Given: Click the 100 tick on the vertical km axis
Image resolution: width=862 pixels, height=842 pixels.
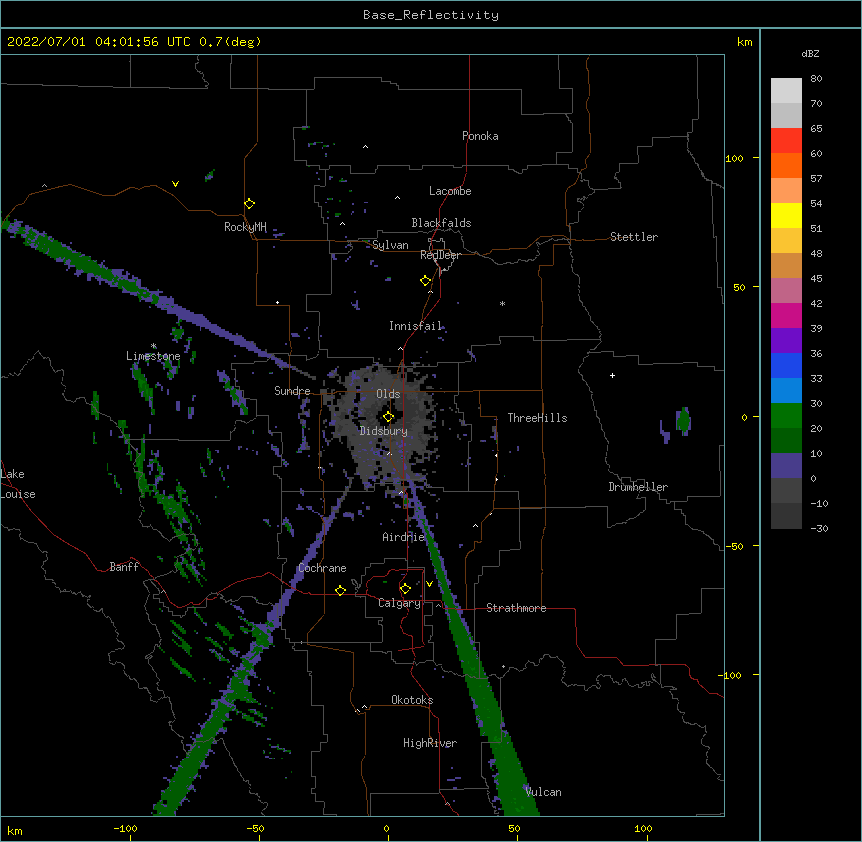Looking at the screenshot, I should click(x=734, y=158).
